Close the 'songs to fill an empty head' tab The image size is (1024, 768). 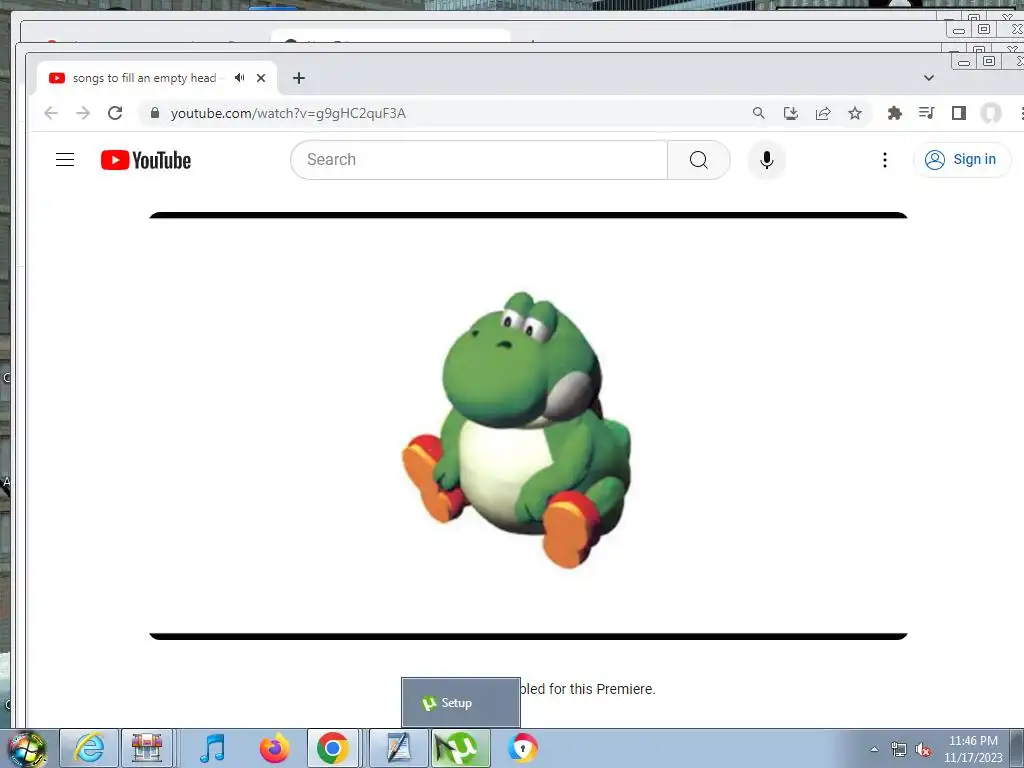(x=261, y=78)
